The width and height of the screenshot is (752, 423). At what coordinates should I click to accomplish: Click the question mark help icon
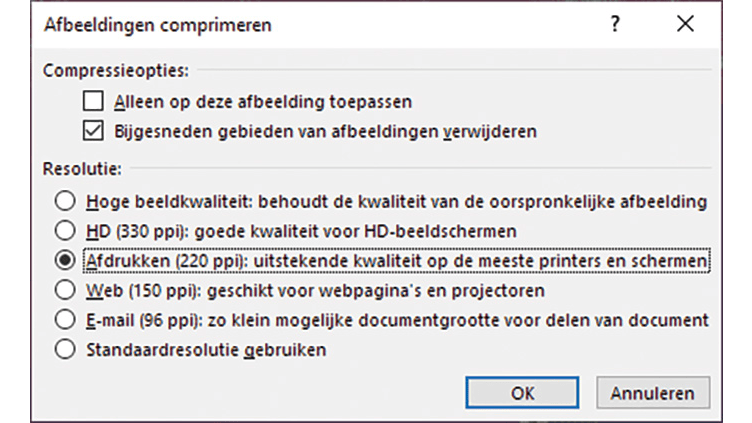click(616, 25)
